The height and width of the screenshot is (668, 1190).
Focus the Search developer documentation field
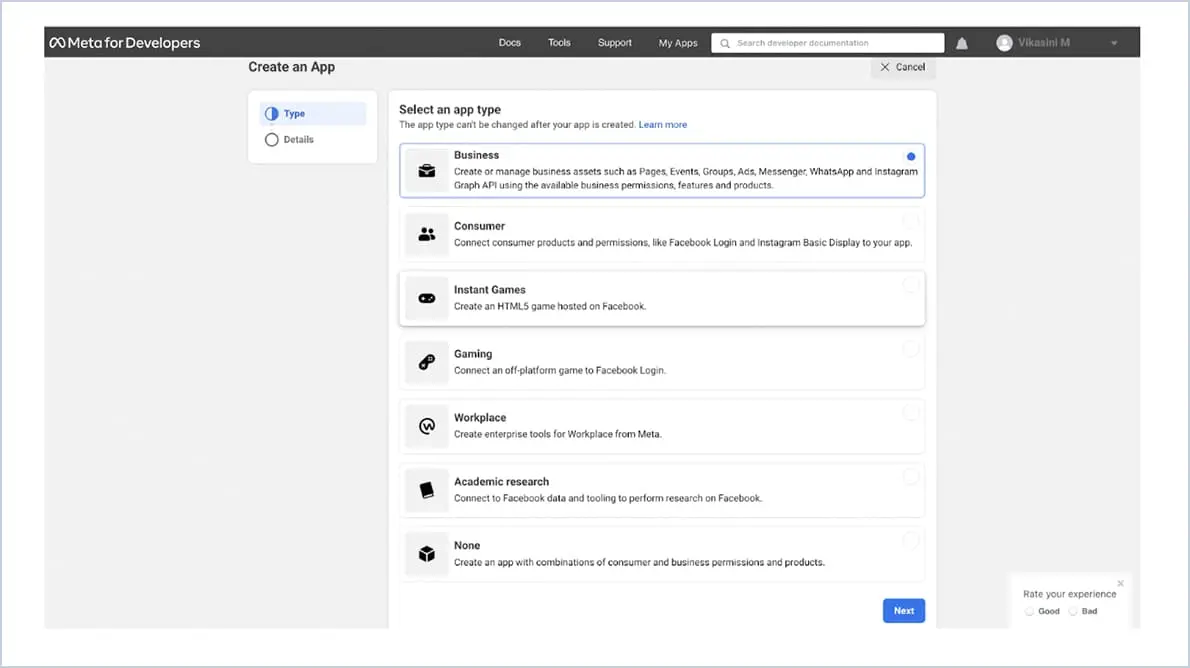point(828,43)
